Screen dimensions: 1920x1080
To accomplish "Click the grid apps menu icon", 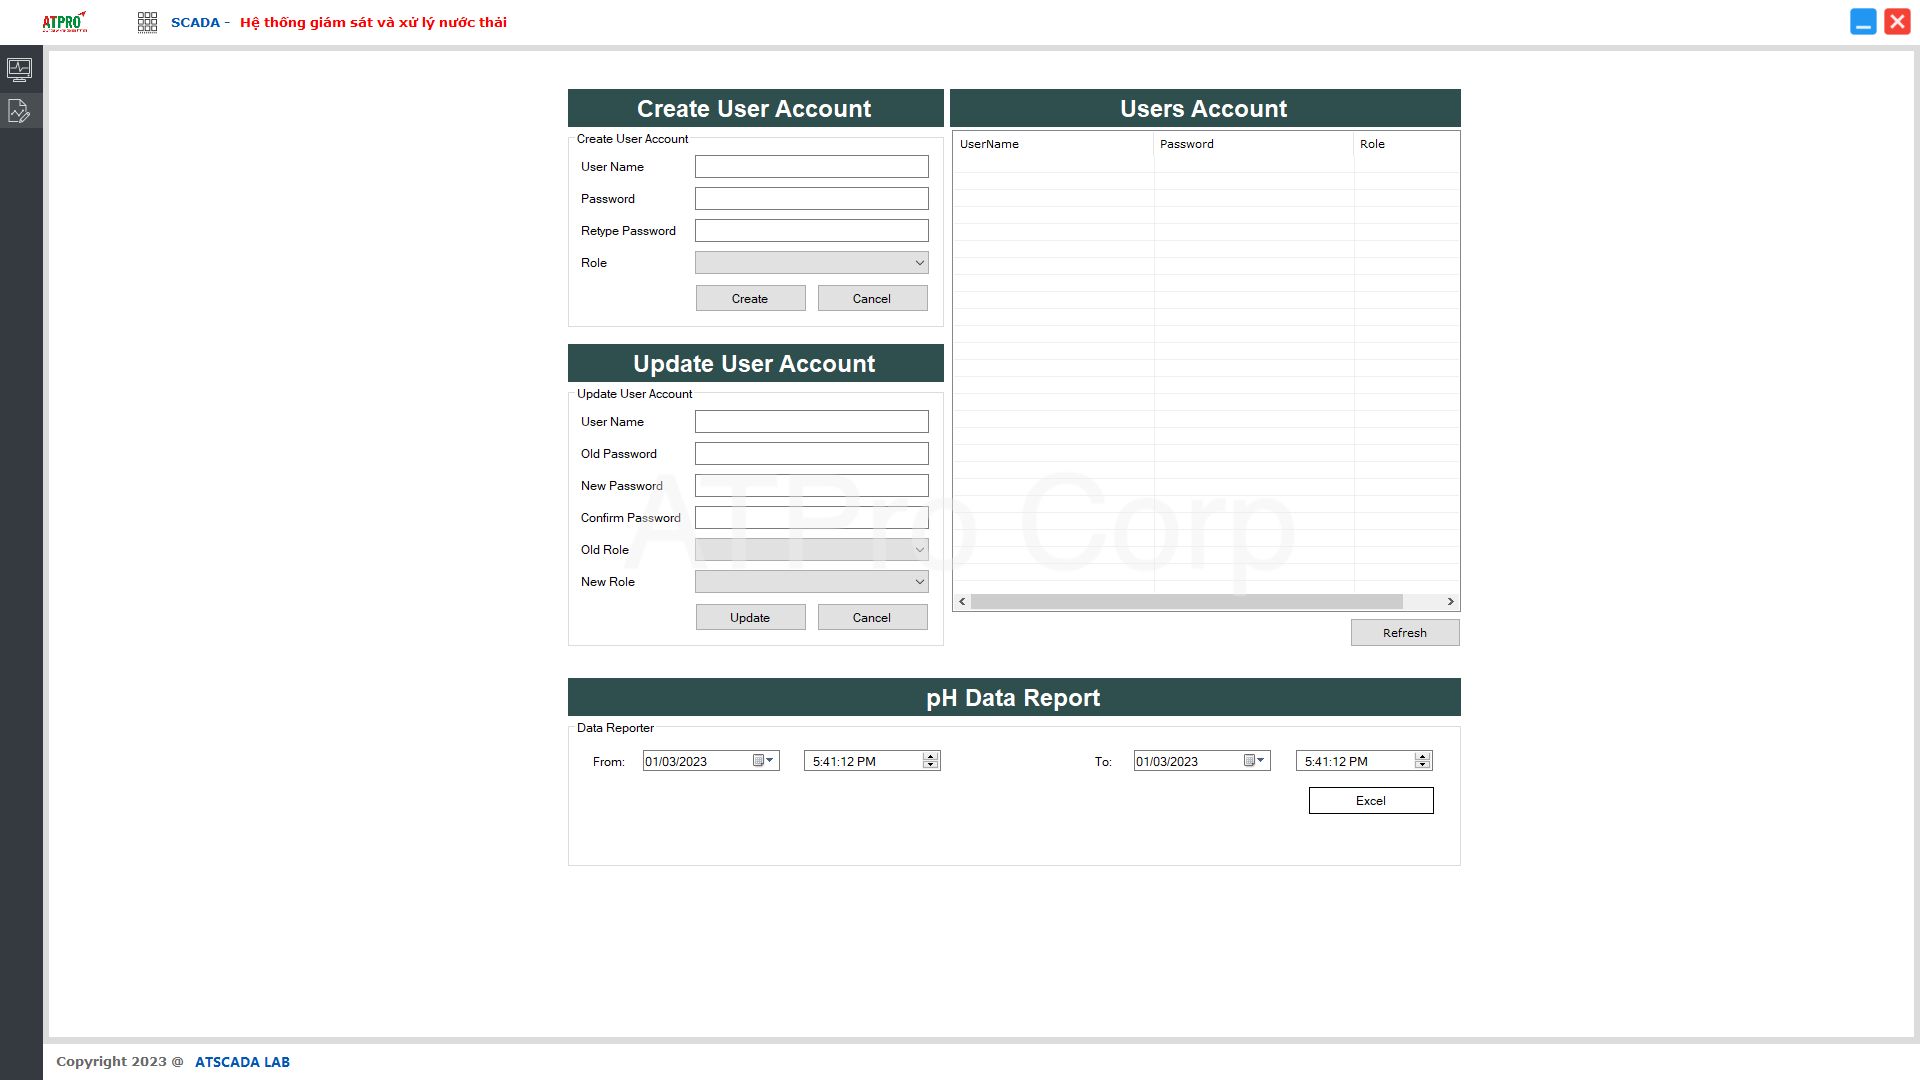I will point(147,22).
